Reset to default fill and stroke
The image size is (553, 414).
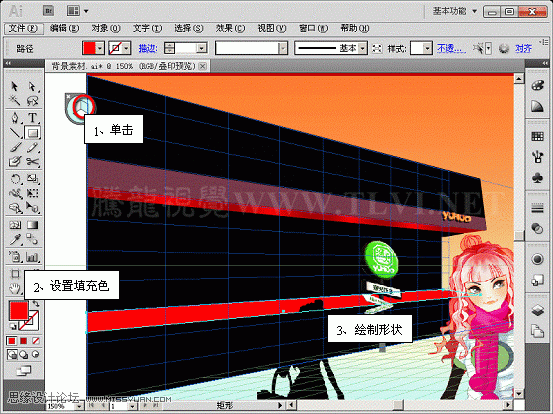(x=12, y=327)
